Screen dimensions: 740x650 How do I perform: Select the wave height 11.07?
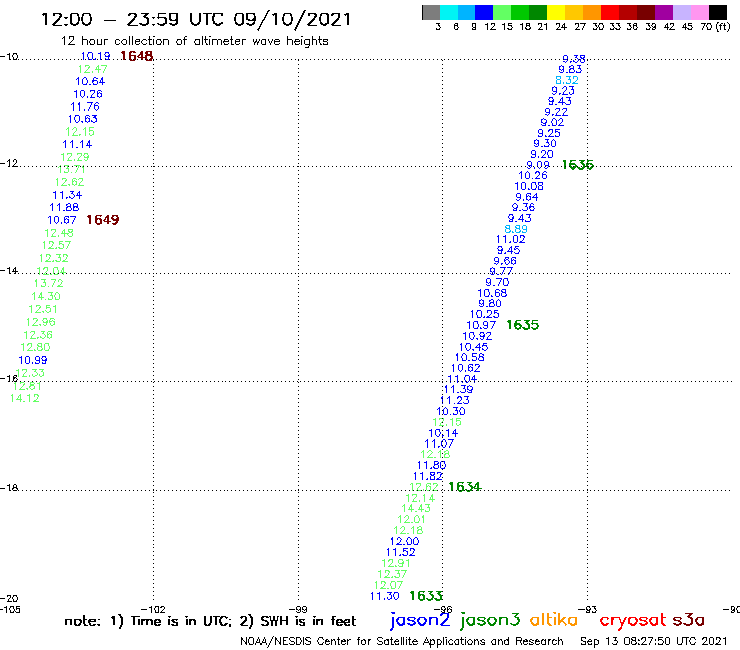pyautogui.click(x=439, y=444)
